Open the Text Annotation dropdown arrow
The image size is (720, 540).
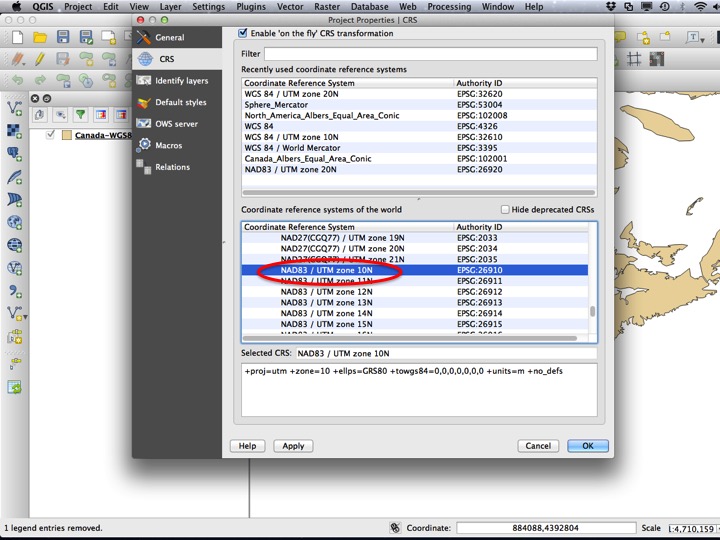coord(703,40)
